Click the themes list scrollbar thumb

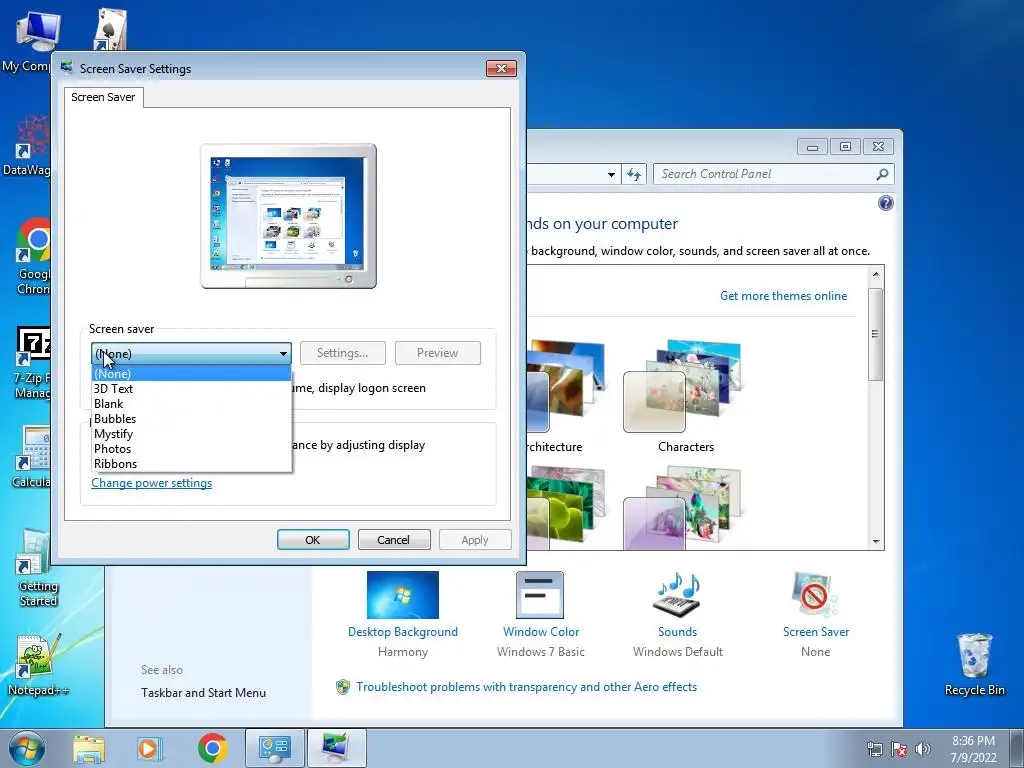[x=876, y=334]
